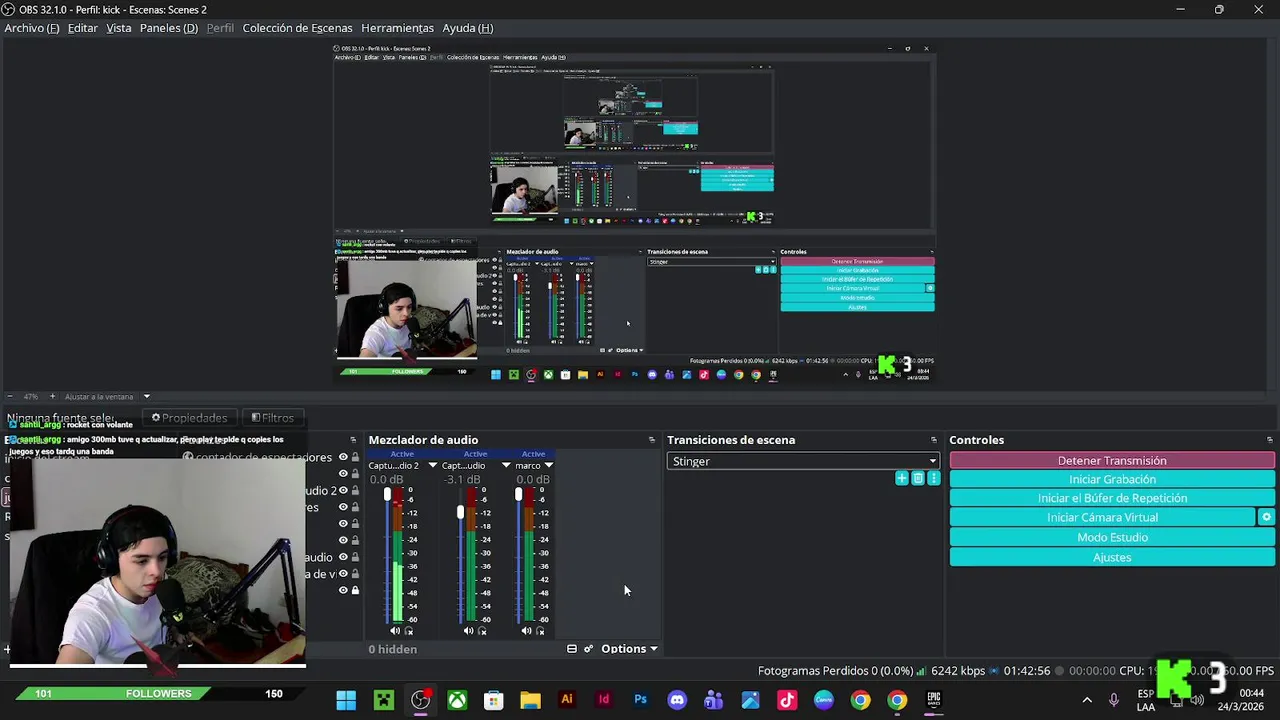1280x720 pixels.
Task: Open advanced audio properties gear
Action: (589, 649)
